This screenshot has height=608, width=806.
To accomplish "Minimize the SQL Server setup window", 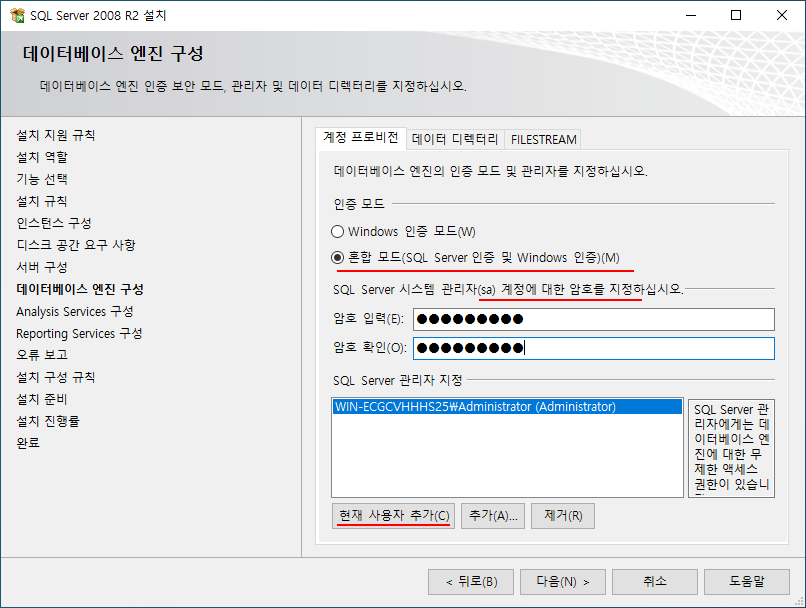I will (691, 15).
